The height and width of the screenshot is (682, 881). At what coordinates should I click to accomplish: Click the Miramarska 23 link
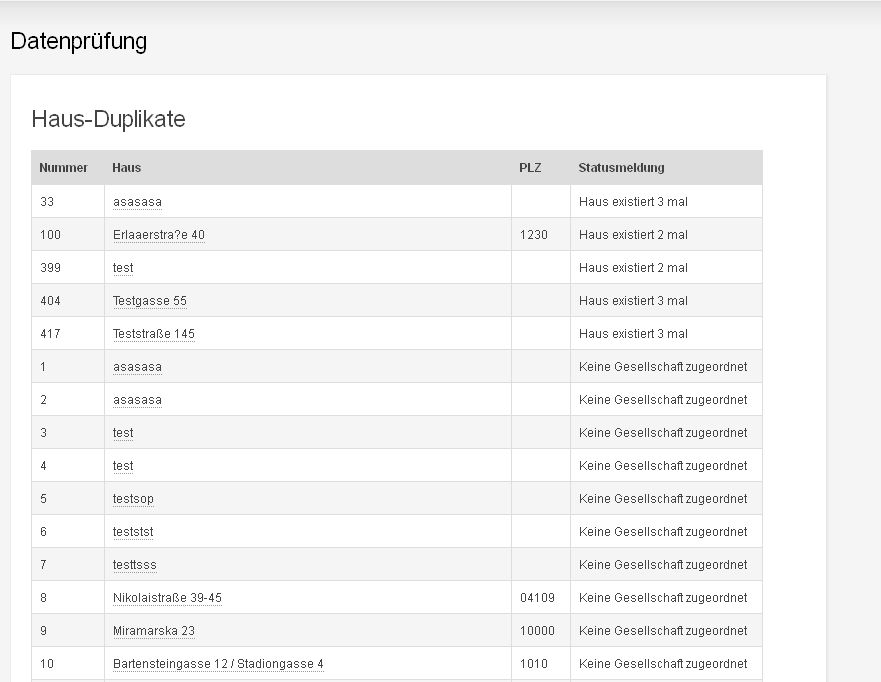pos(154,631)
